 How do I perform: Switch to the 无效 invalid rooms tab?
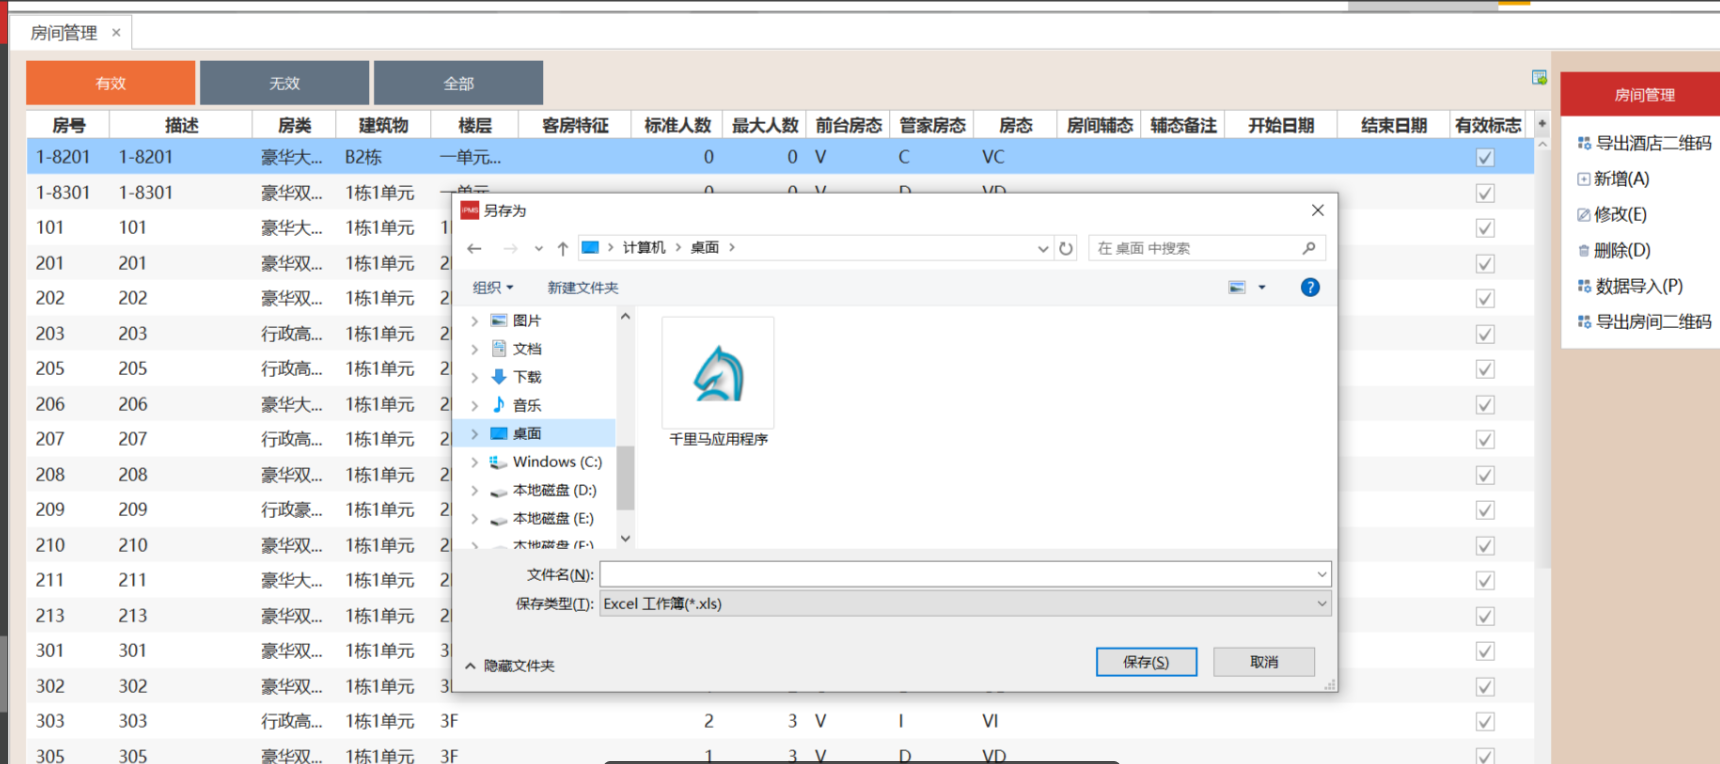(284, 83)
